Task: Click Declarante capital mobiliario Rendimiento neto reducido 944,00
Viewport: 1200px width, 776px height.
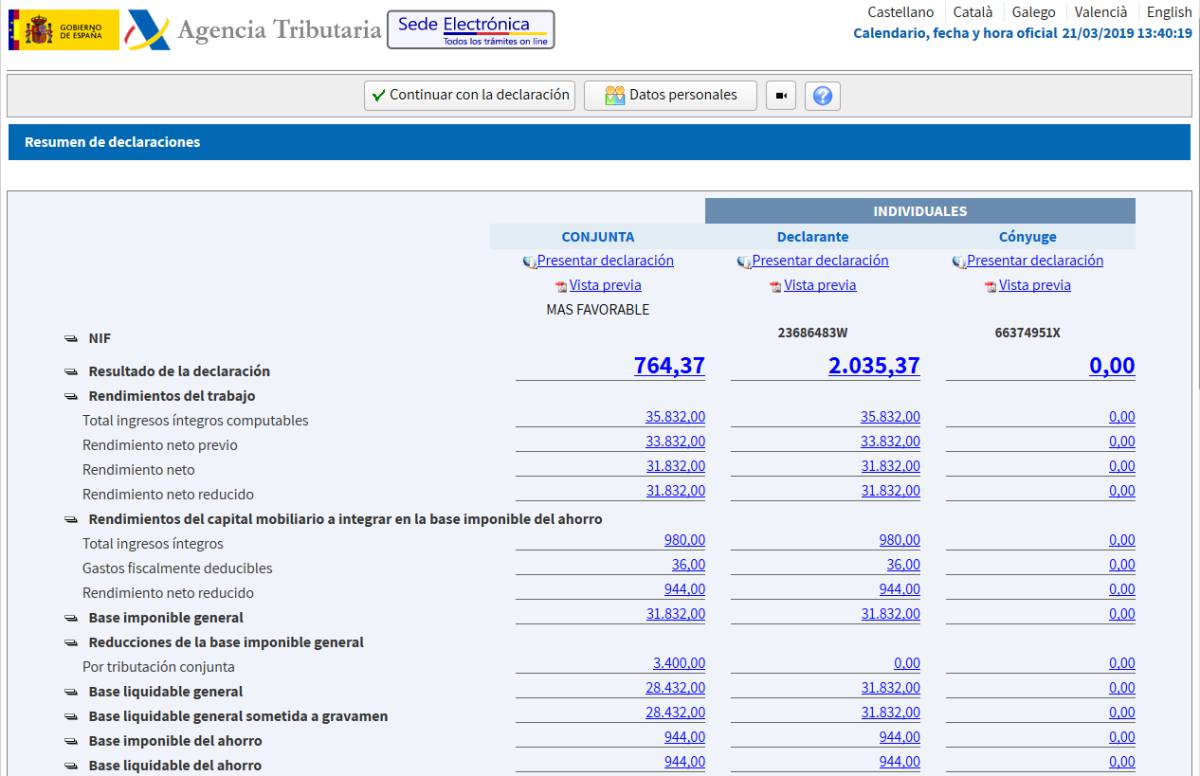Action: [899, 589]
